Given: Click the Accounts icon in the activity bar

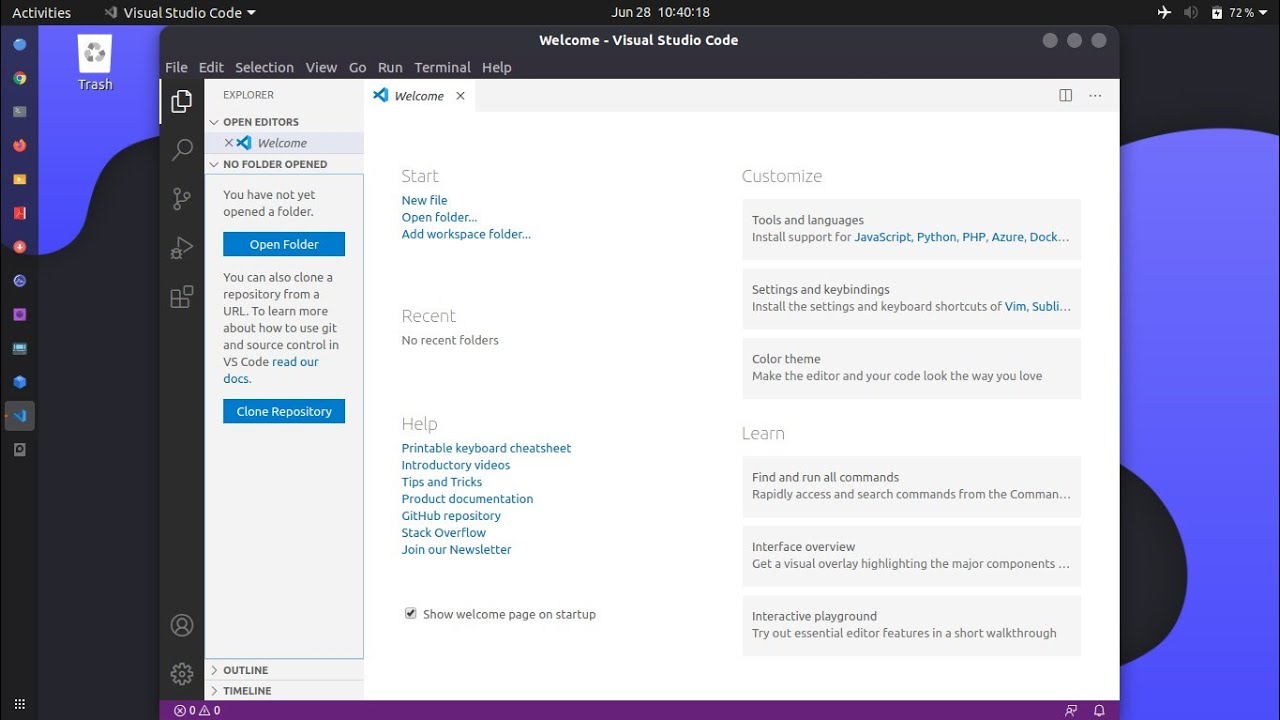Looking at the screenshot, I should click(182, 625).
